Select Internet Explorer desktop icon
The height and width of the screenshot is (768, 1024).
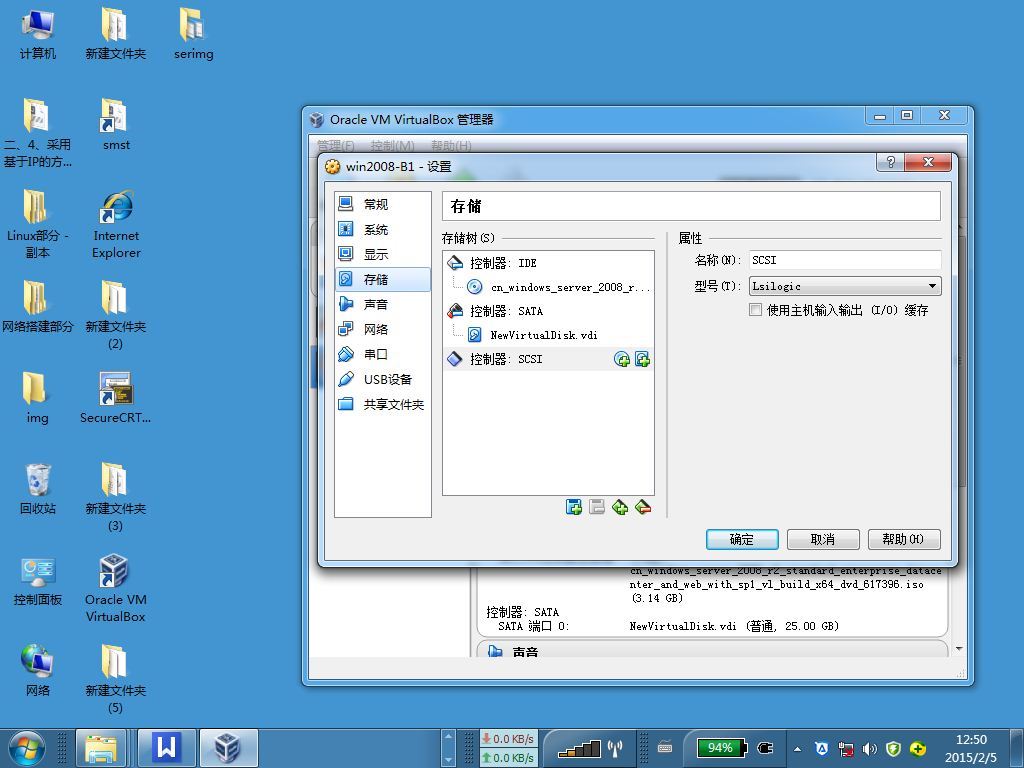[116, 225]
